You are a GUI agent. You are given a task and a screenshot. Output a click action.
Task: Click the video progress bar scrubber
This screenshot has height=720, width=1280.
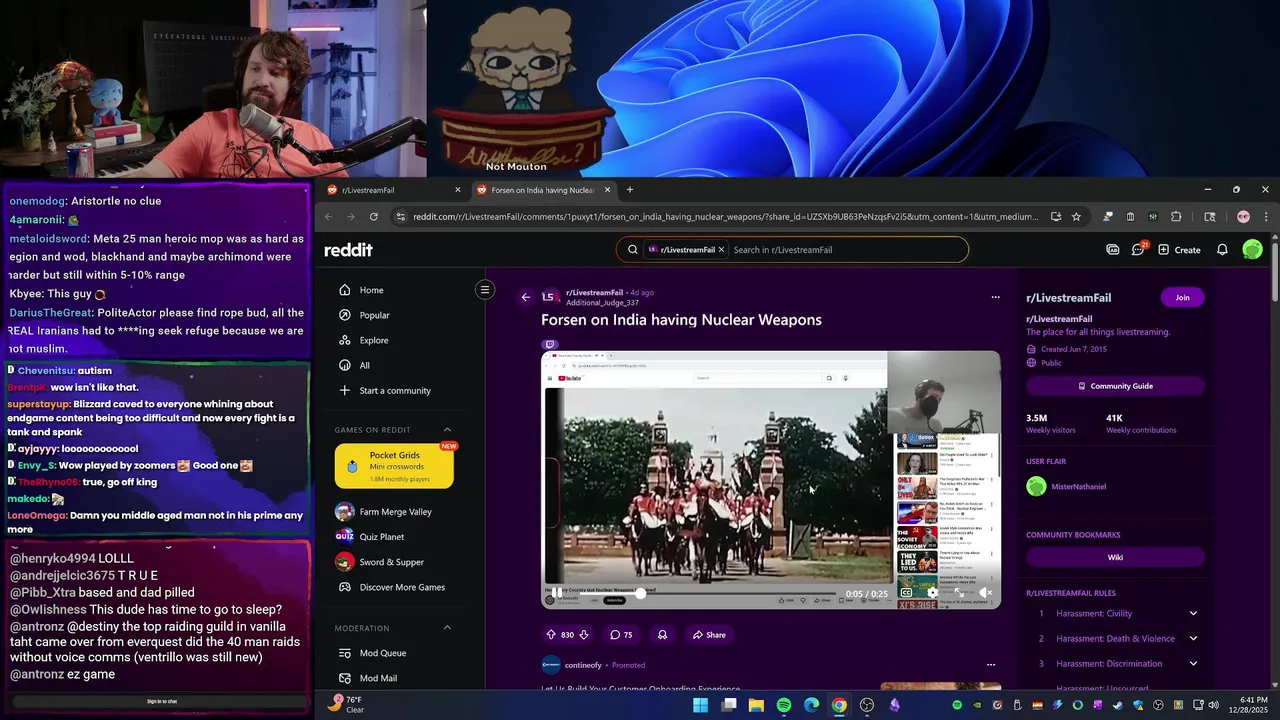[640, 593]
